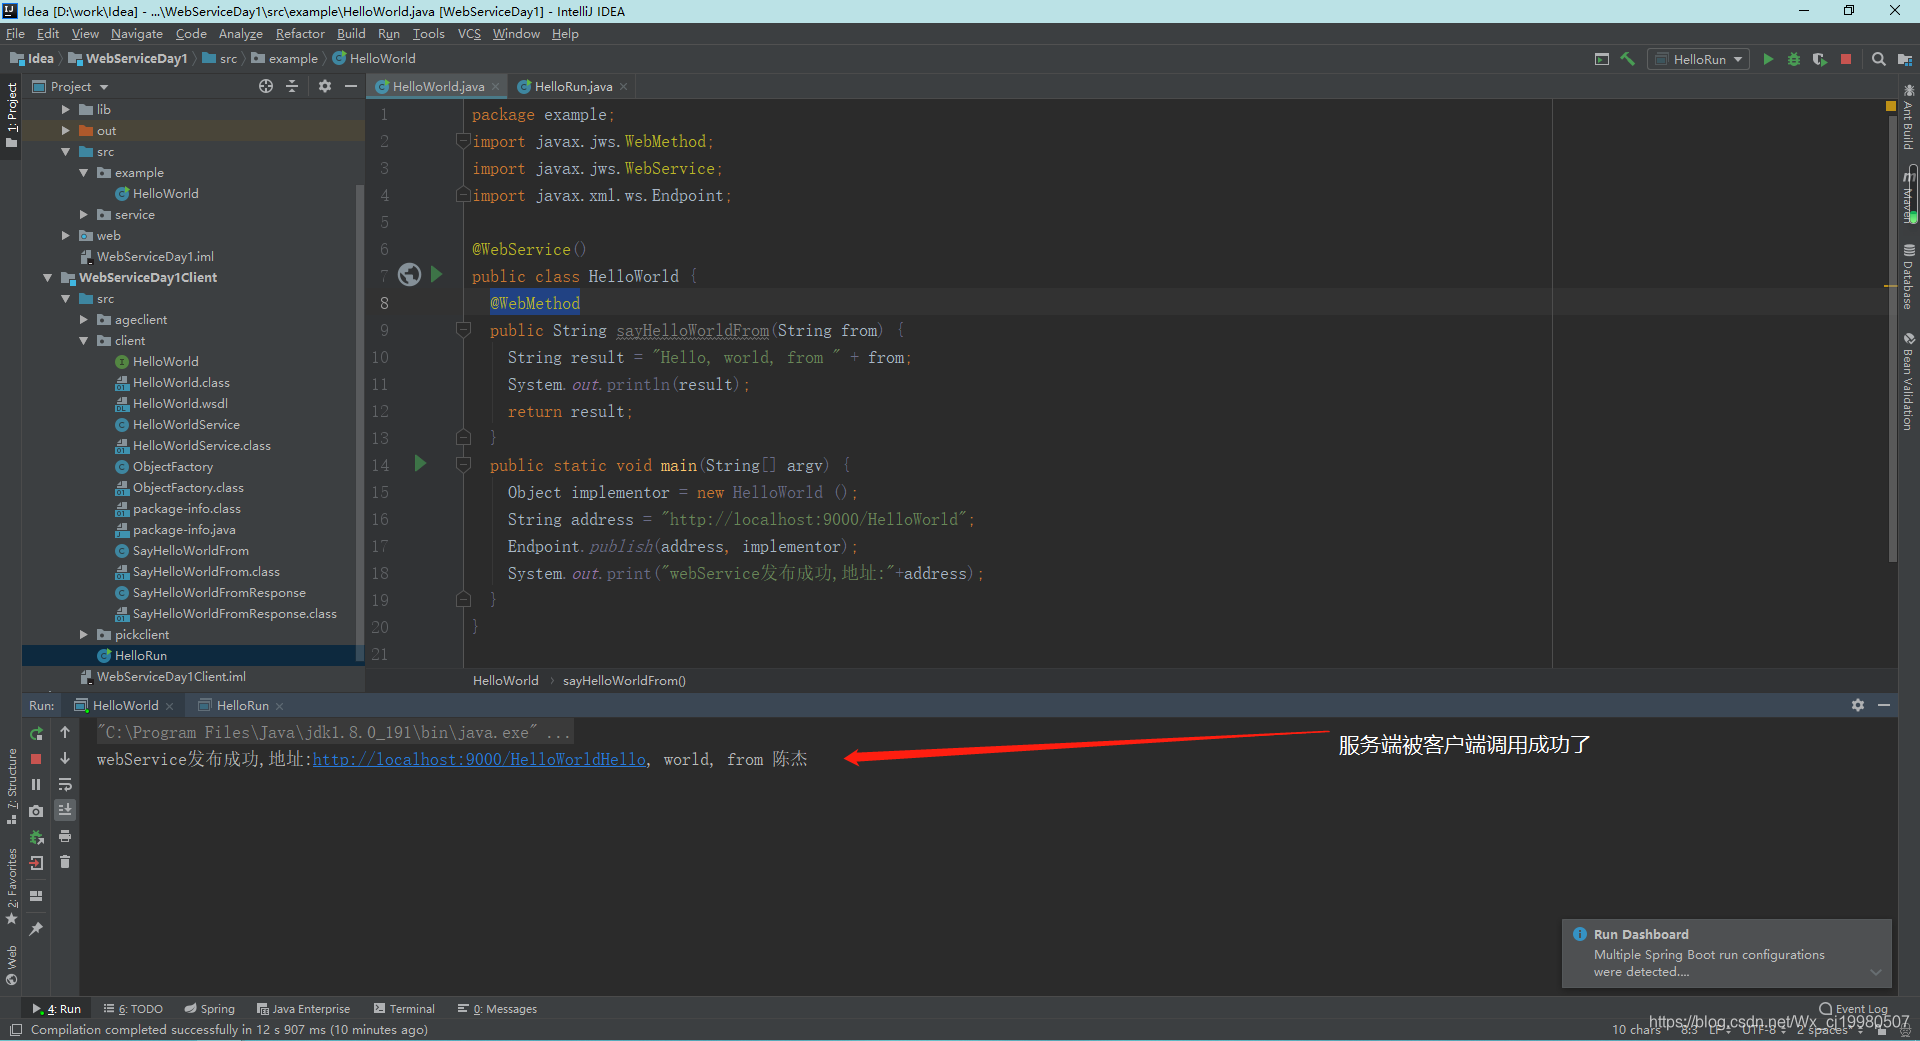Toggle the 2: Favorites tool window stripe
Image resolution: width=1920 pixels, height=1041 pixels.
[11, 886]
